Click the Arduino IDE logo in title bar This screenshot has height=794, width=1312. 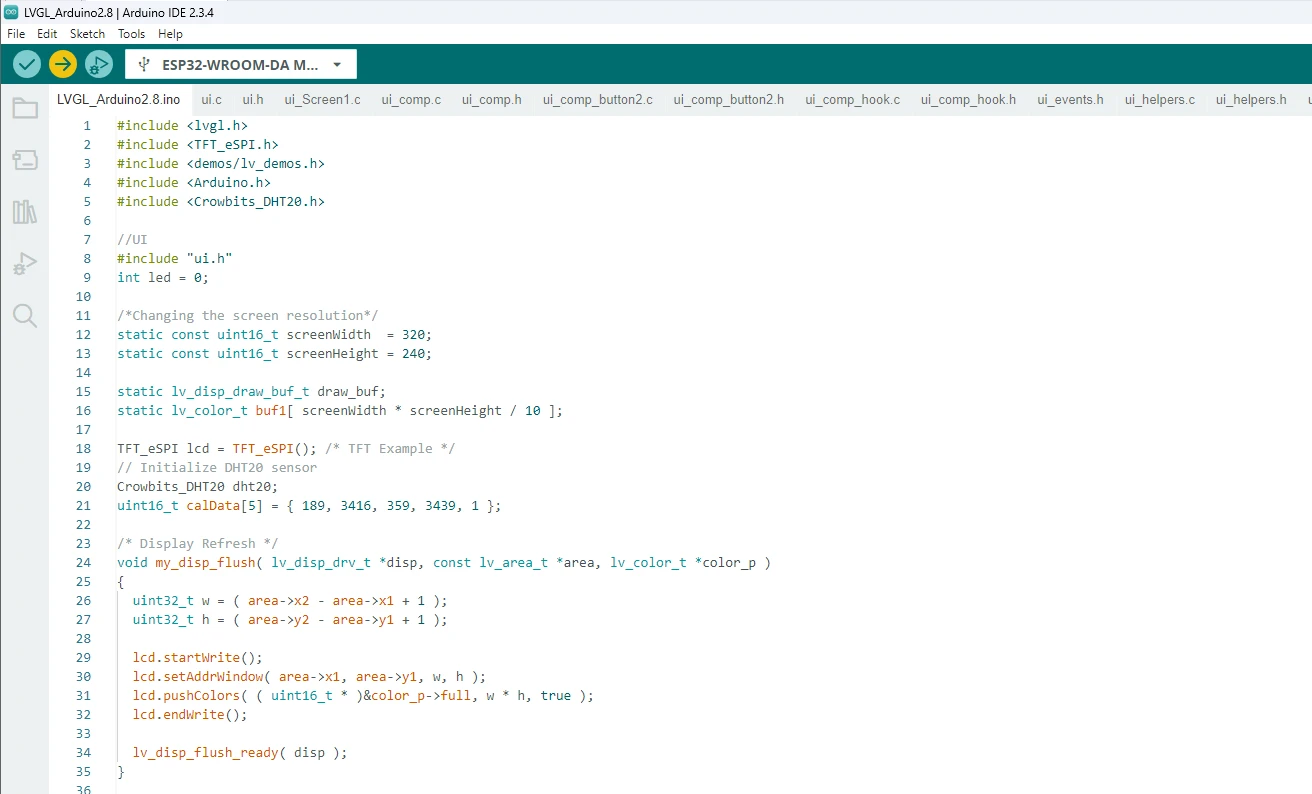11,12
